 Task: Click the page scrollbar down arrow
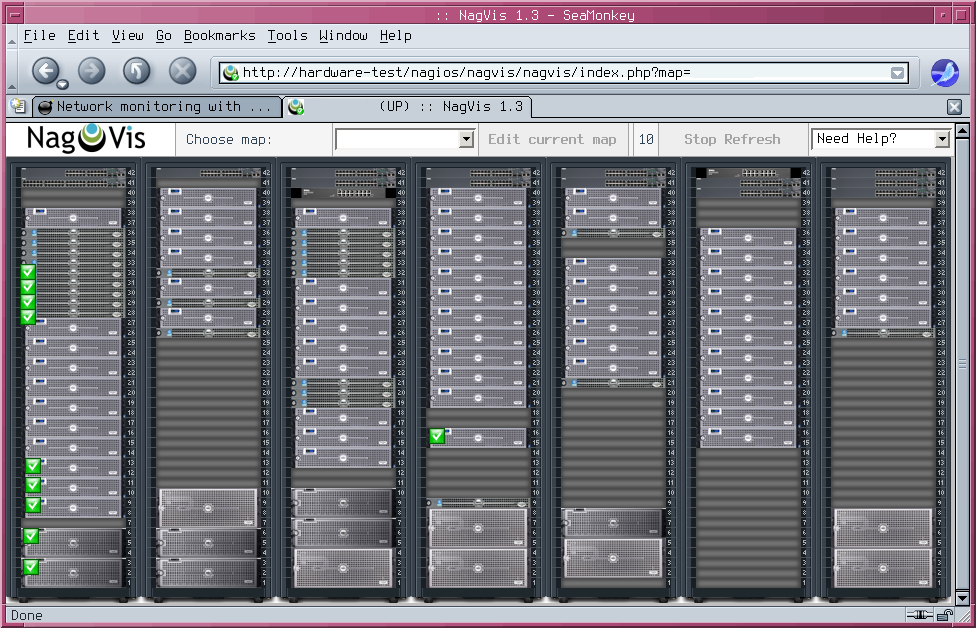coord(962,598)
